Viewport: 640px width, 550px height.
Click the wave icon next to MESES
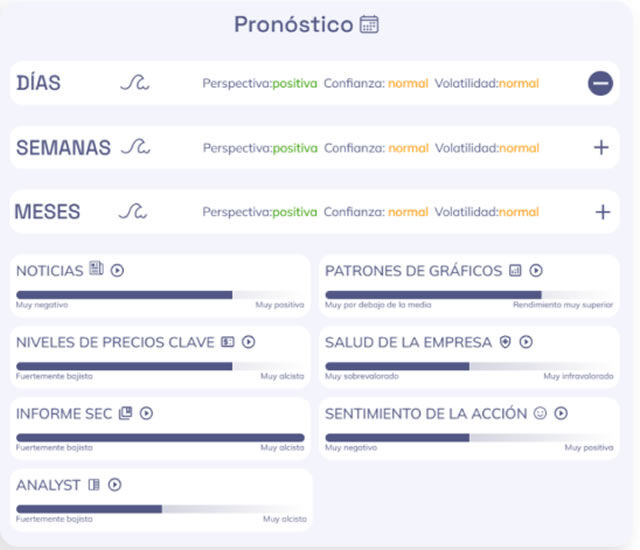point(133,212)
